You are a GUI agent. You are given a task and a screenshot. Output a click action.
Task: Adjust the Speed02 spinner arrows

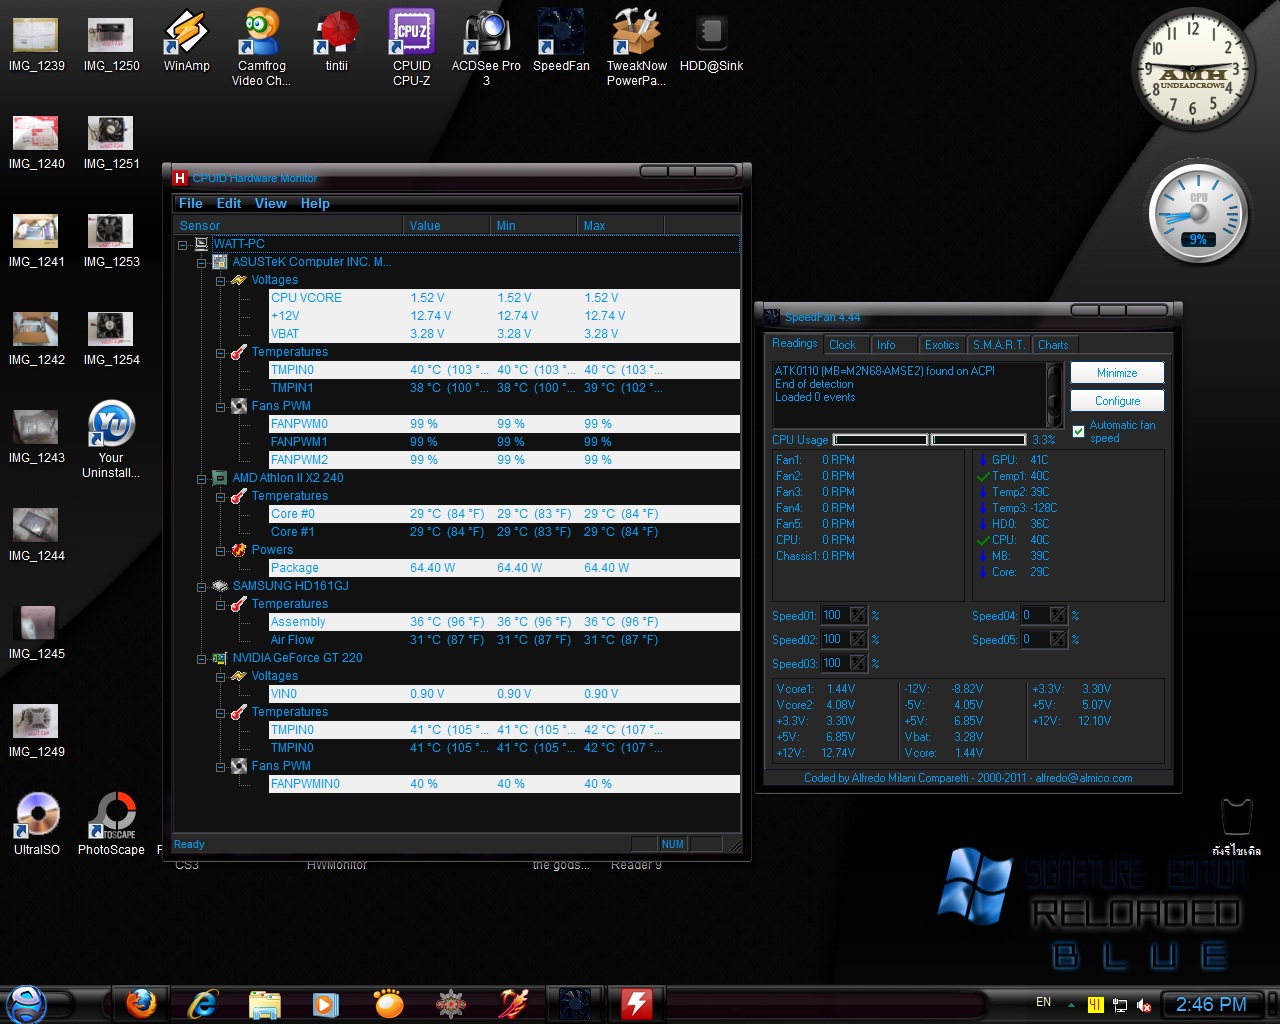858,639
